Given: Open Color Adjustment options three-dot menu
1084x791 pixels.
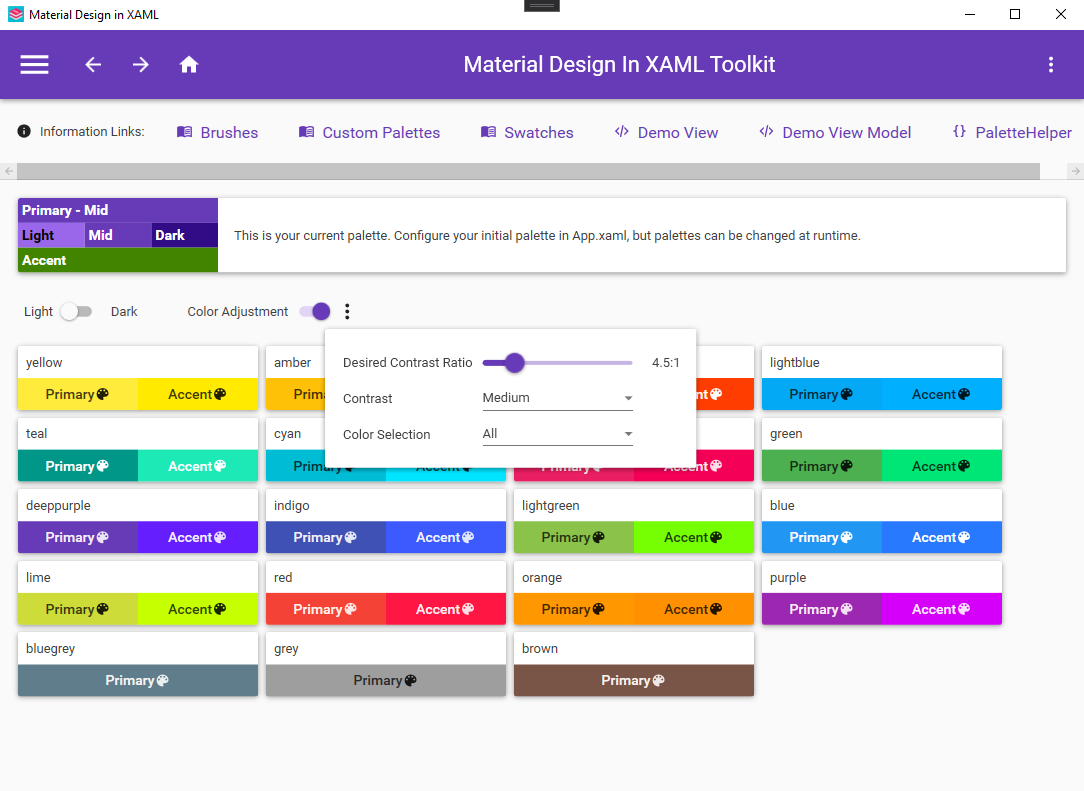Looking at the screenshot, I should pyautogui.click(x=347, y=312).
